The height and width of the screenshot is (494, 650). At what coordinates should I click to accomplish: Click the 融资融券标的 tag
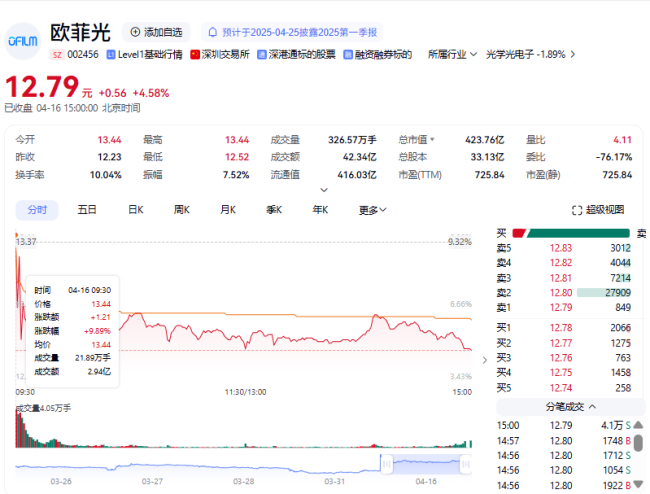[378, 55]
